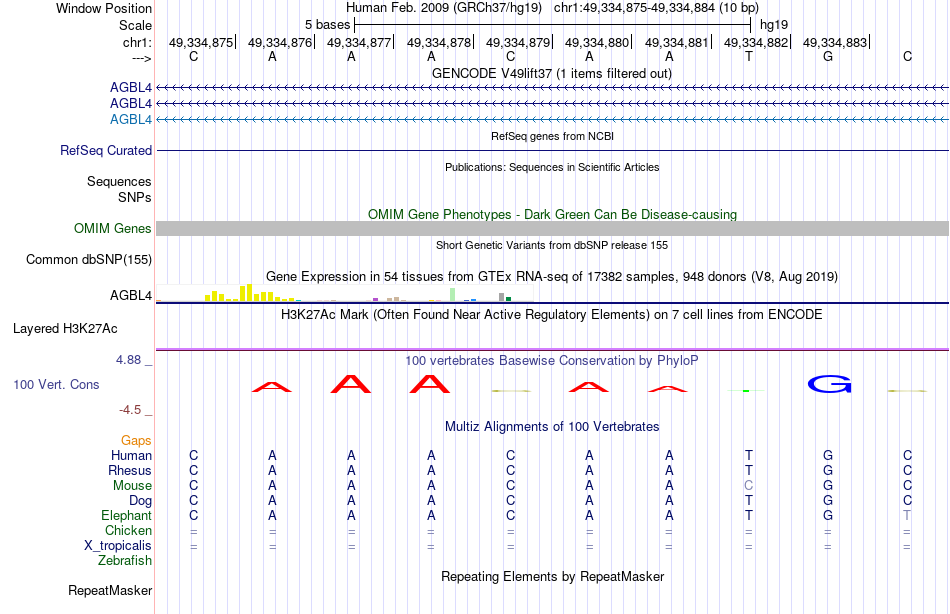The height and width of the screenshot is (614, 950).
Task: Click the T base in Human row
Action: 749,456
